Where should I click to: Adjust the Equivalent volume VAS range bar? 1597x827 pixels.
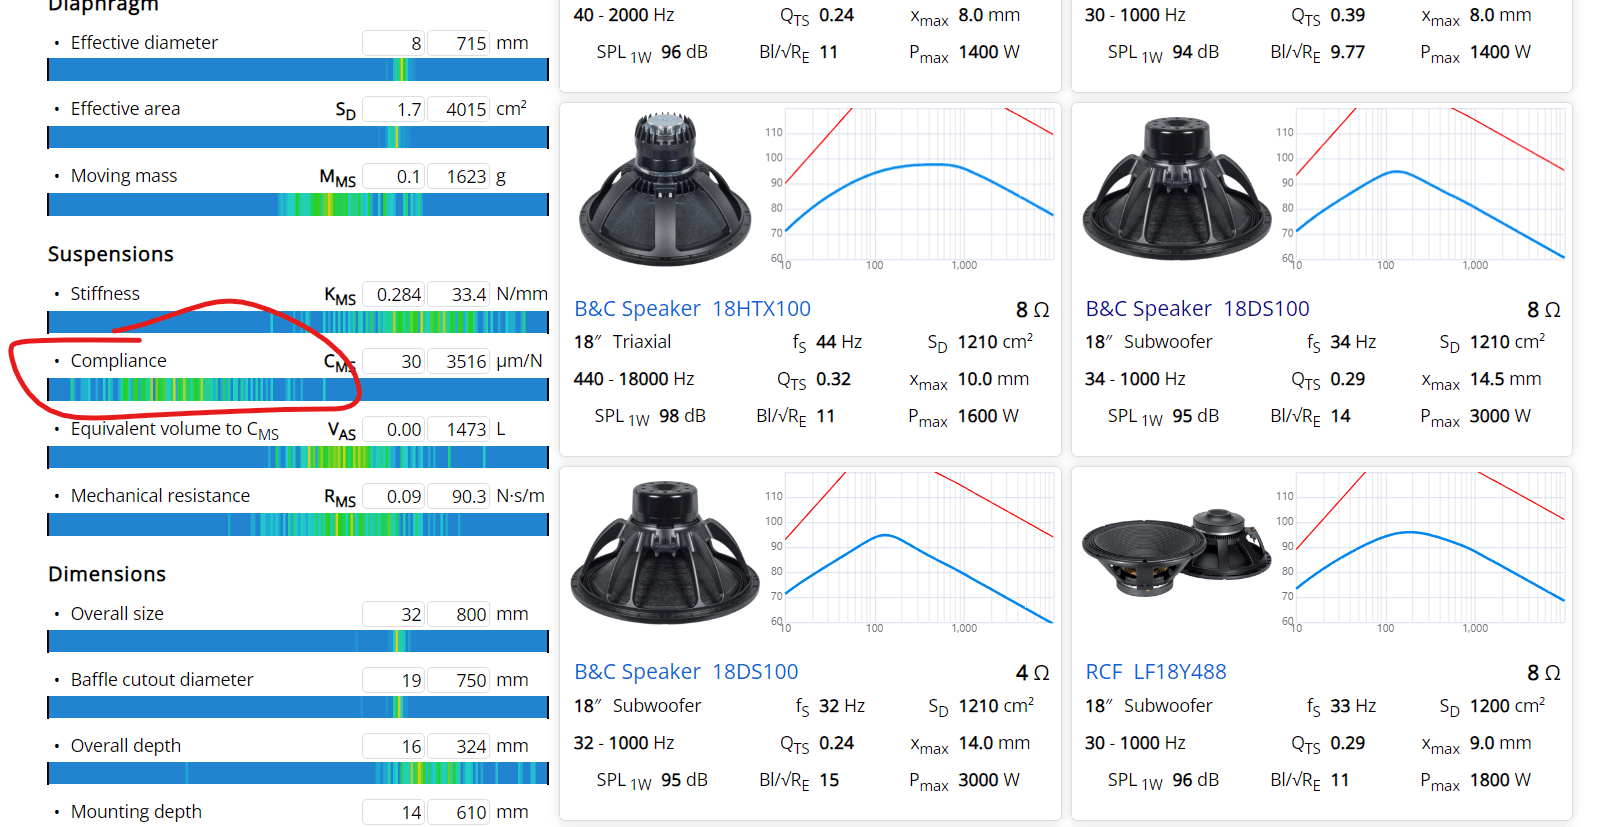tap(298, 457)
